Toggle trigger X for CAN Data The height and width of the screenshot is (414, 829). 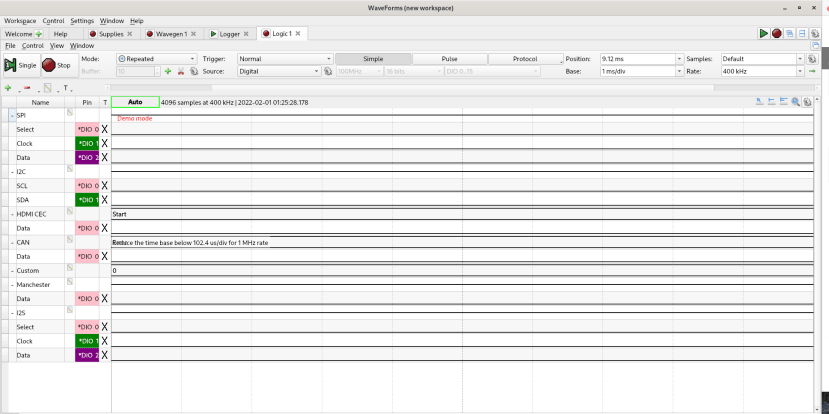pyautogui.click(x=105, y=256)
